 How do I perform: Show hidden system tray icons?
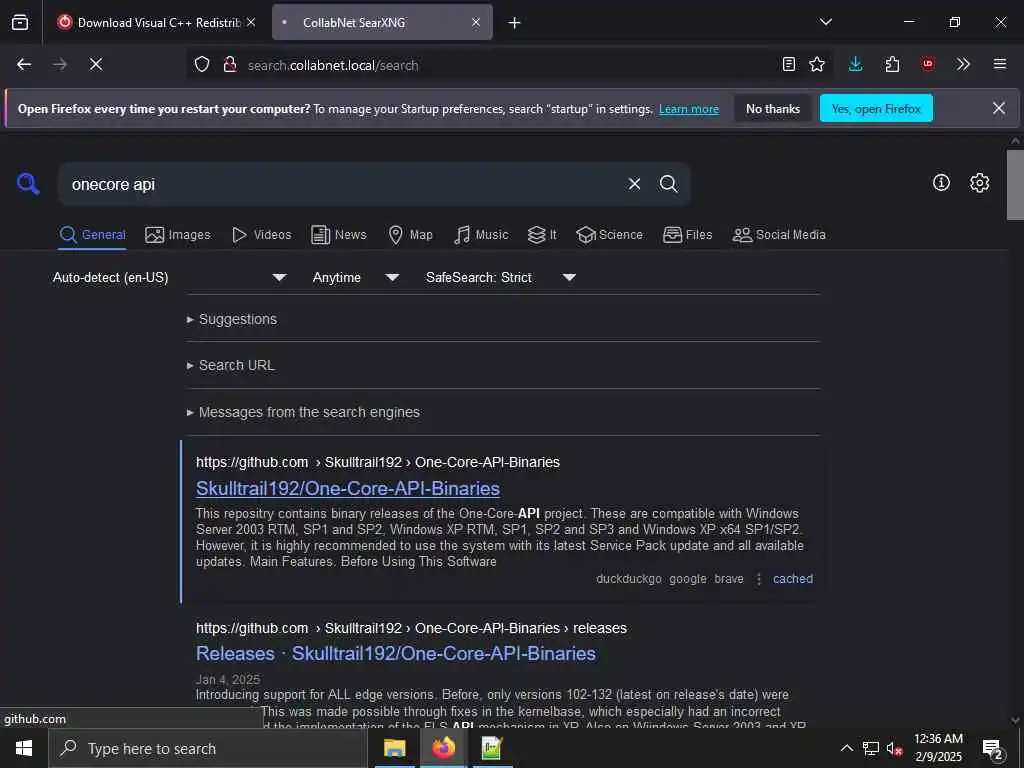click(x=846, y=748)
